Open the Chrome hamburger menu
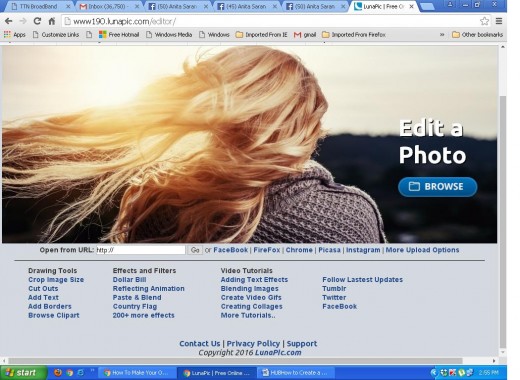520x380 pixels. (499, 21)
